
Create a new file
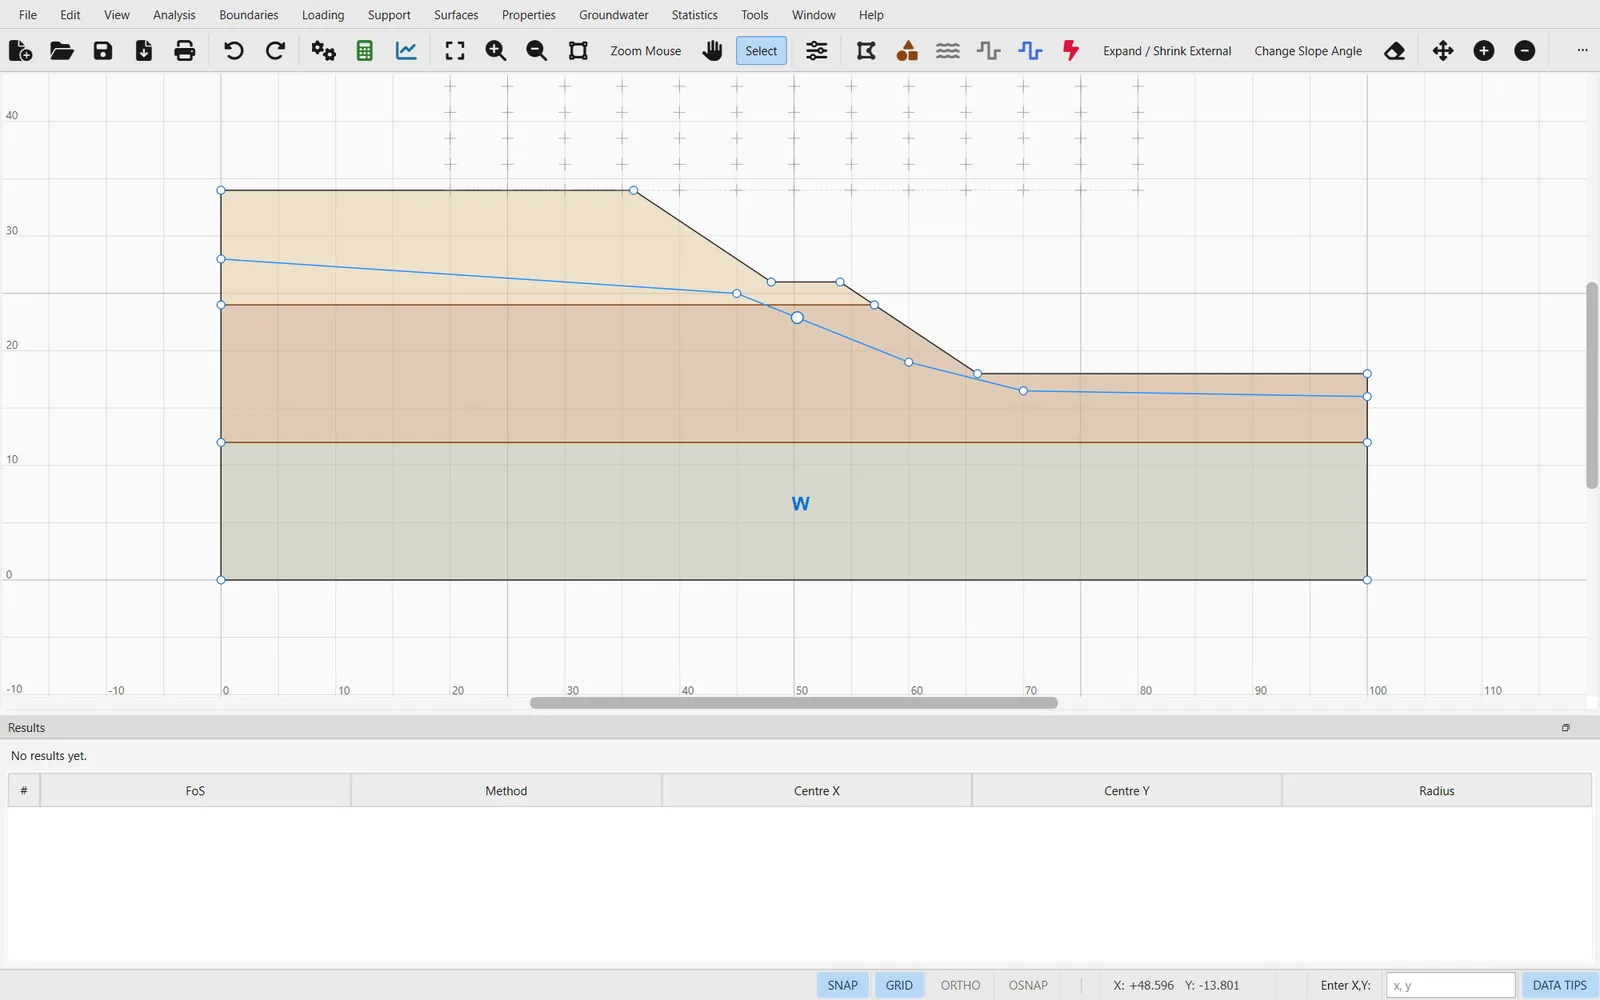coord(20,51)
